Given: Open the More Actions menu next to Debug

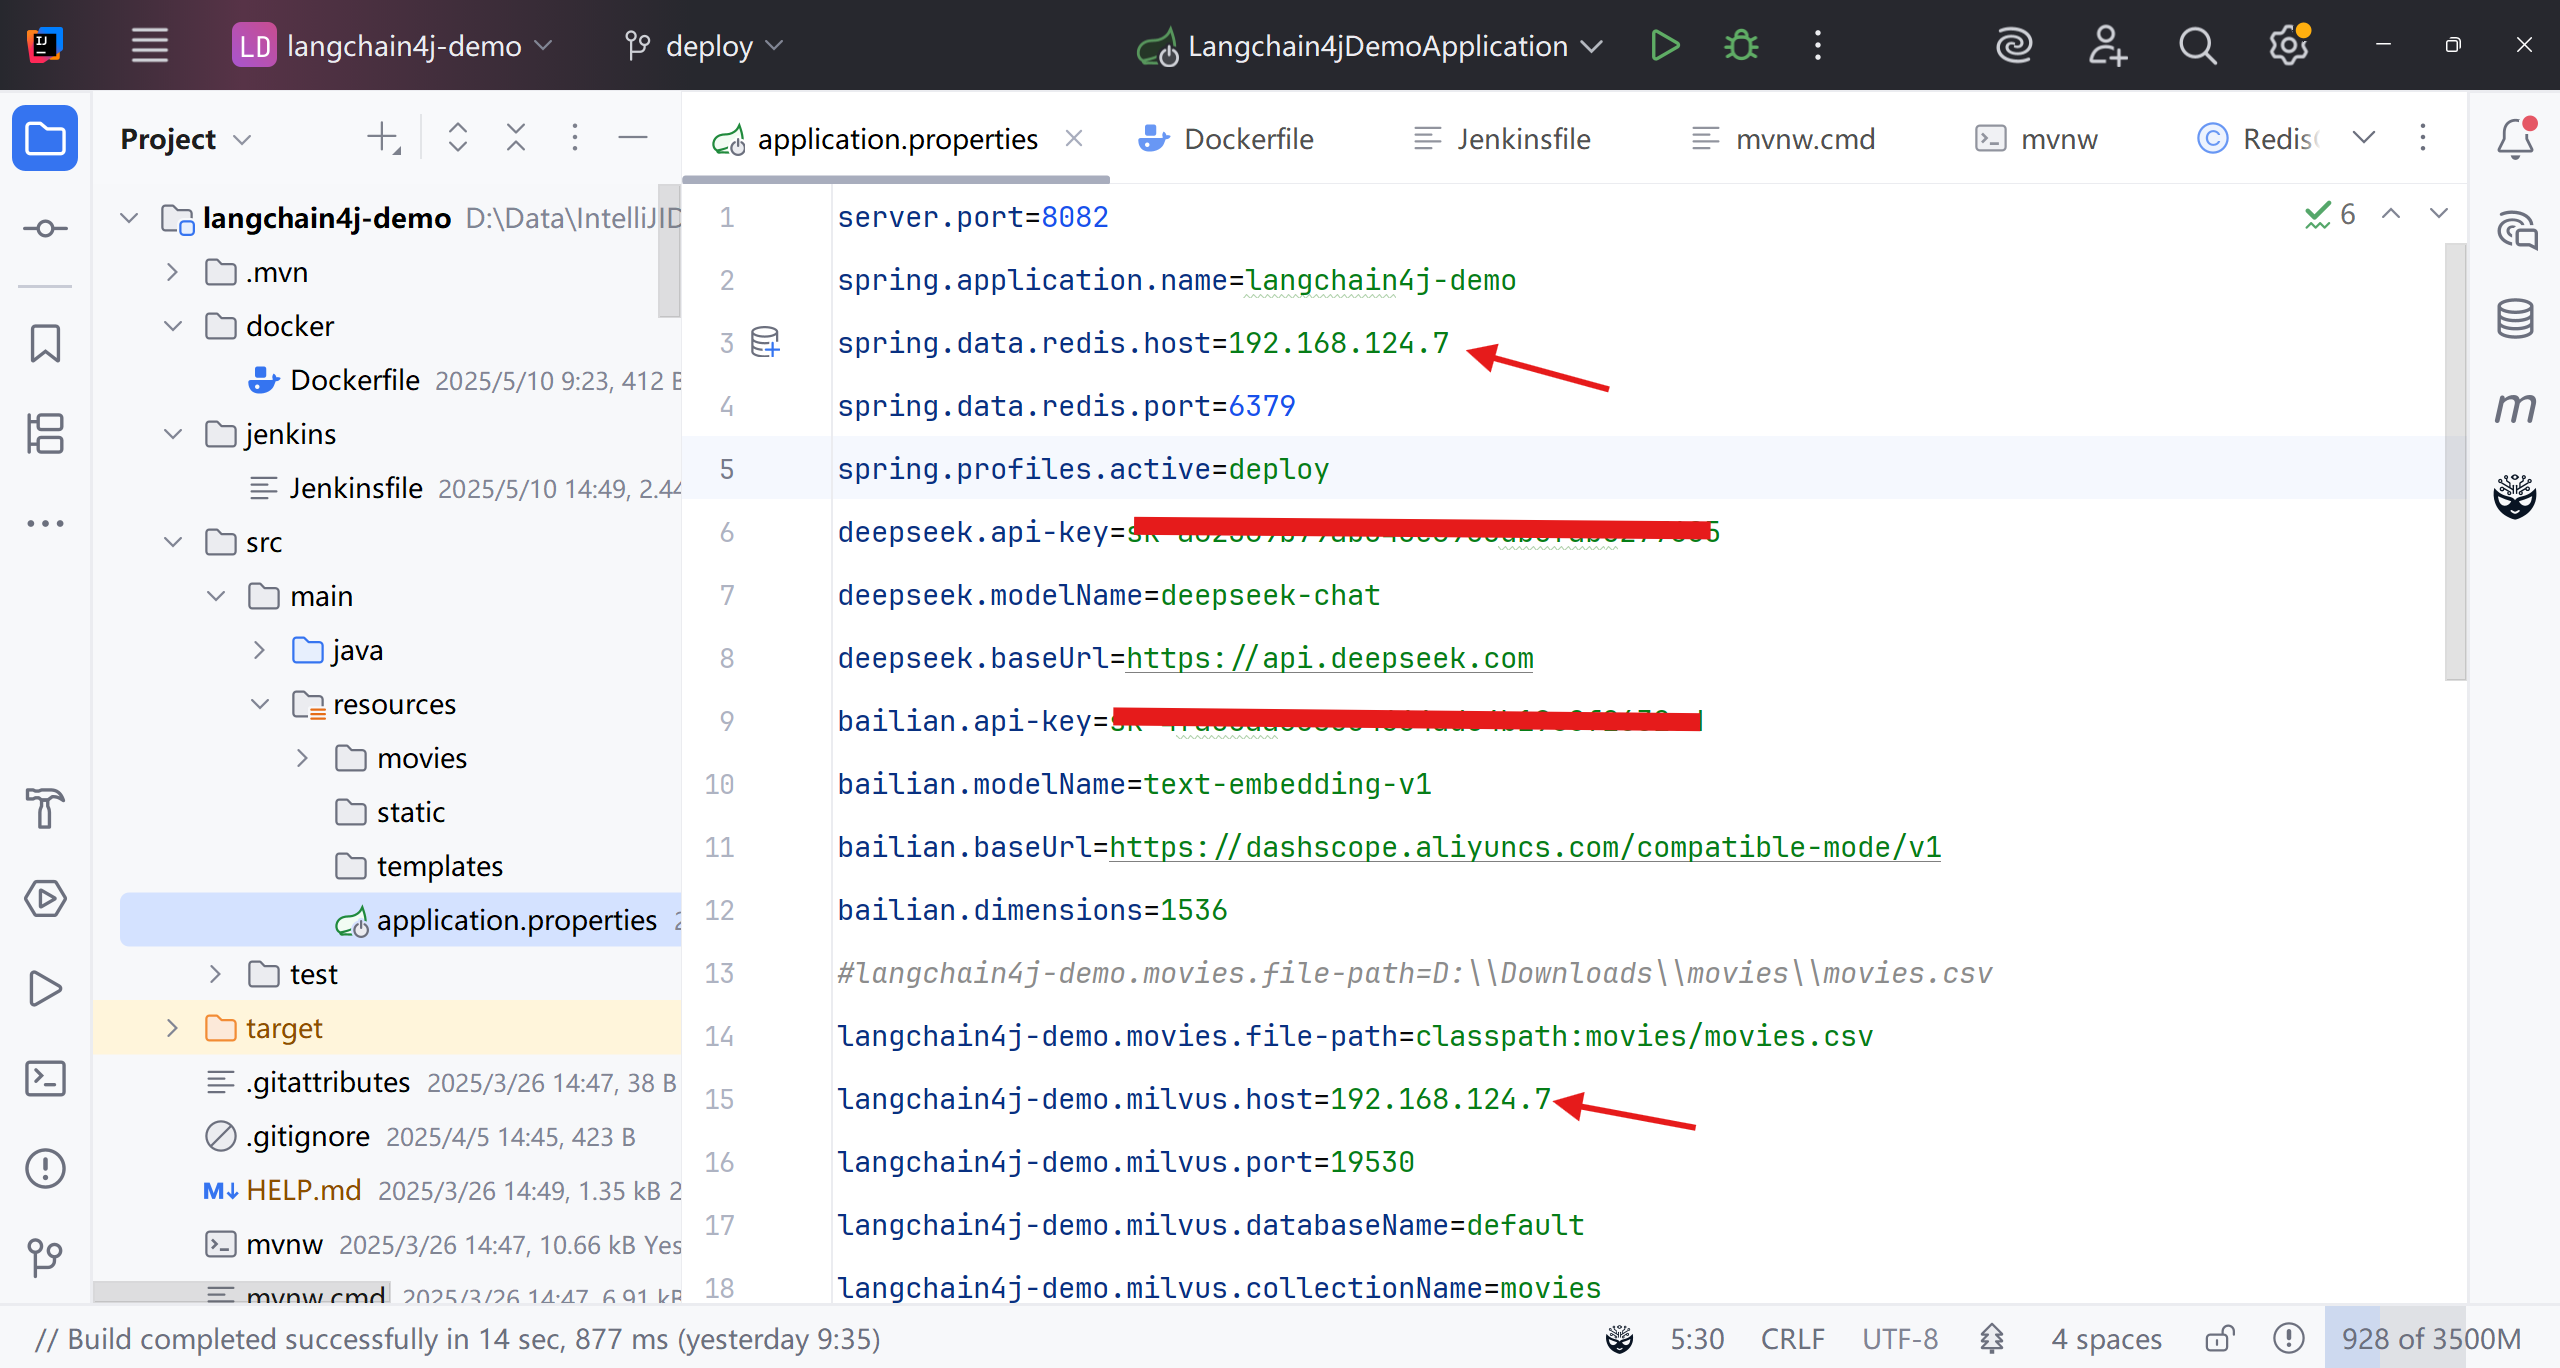Looking at the screenshot, I should click(1818, 46).
